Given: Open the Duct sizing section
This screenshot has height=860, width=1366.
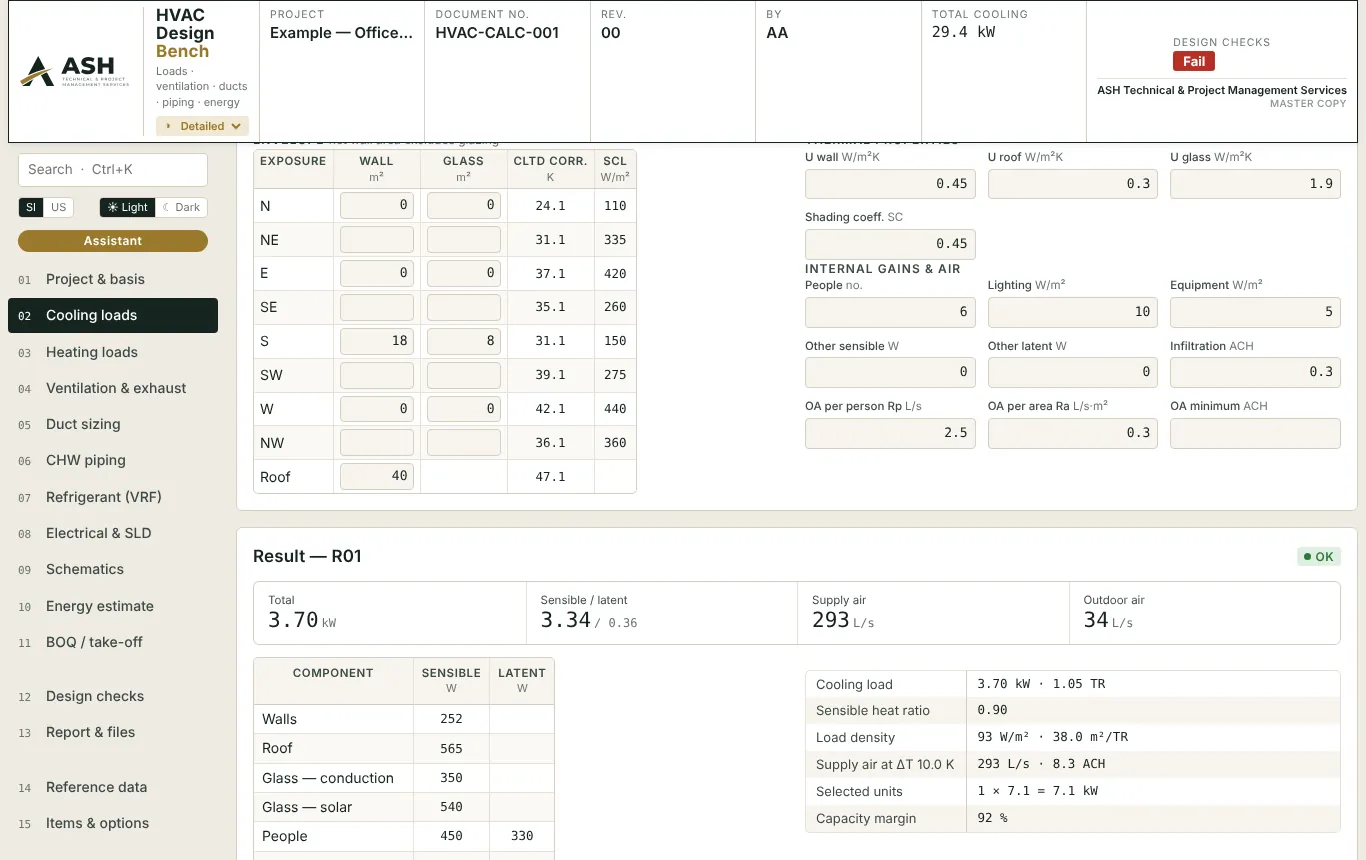Looking at the screenshot, I should click(x=113, y=424).
